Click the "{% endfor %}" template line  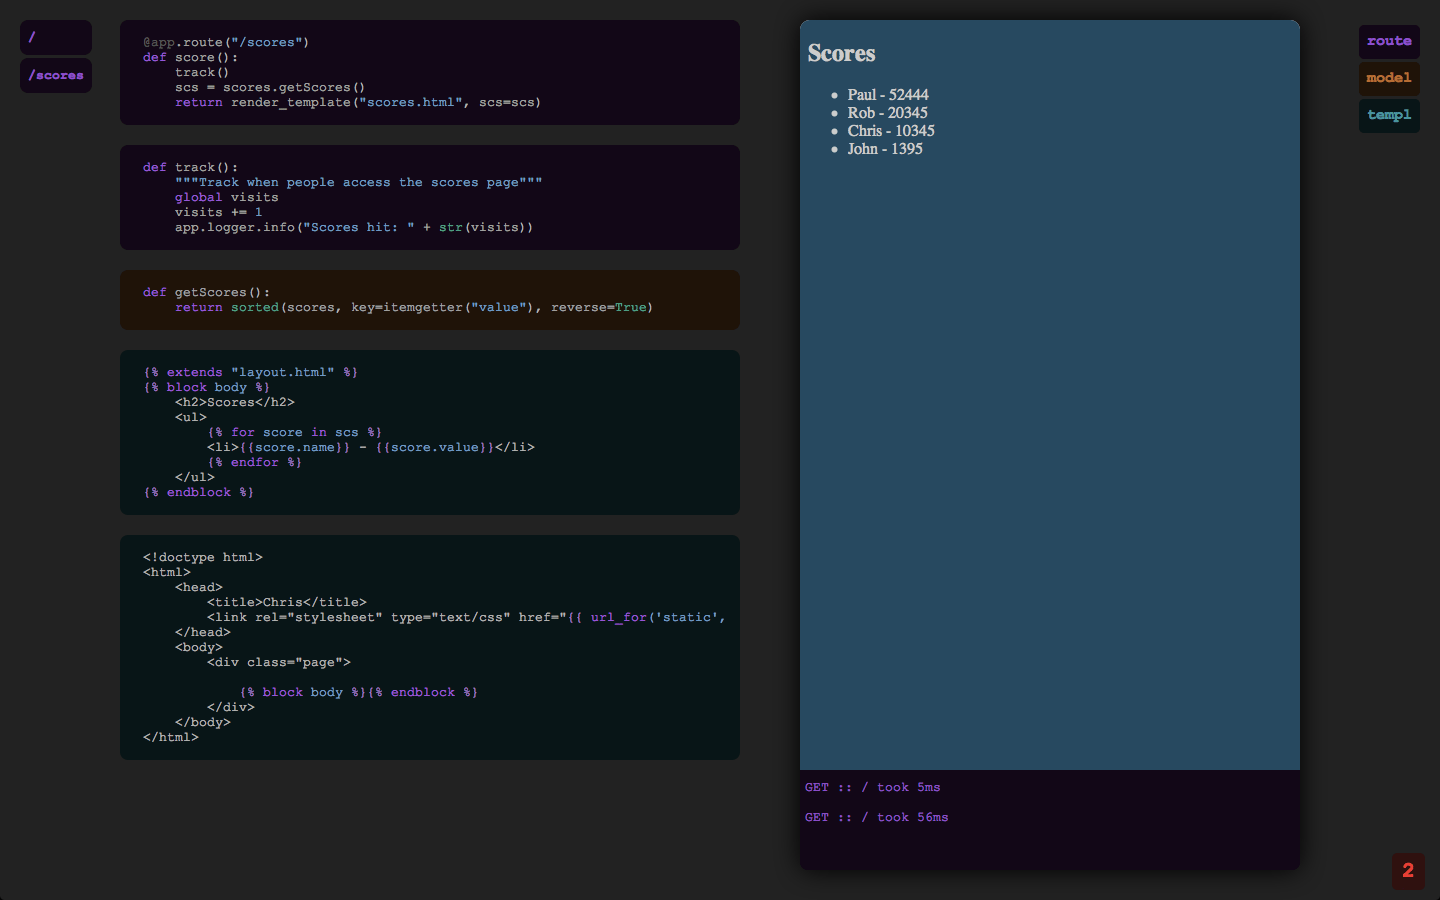(254, 462)
